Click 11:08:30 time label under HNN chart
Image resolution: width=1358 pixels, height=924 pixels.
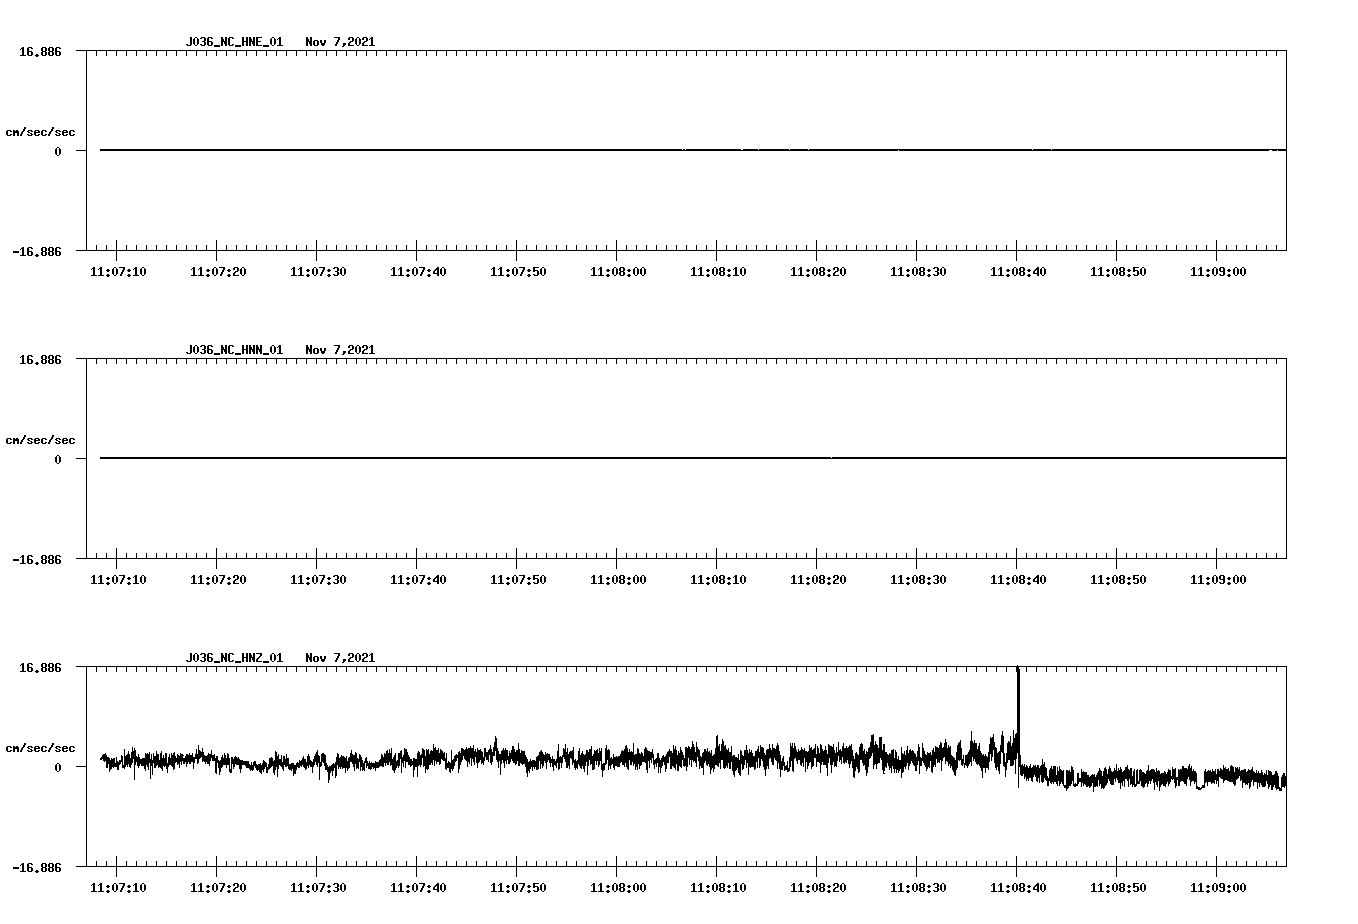click(x=918, y=580)
